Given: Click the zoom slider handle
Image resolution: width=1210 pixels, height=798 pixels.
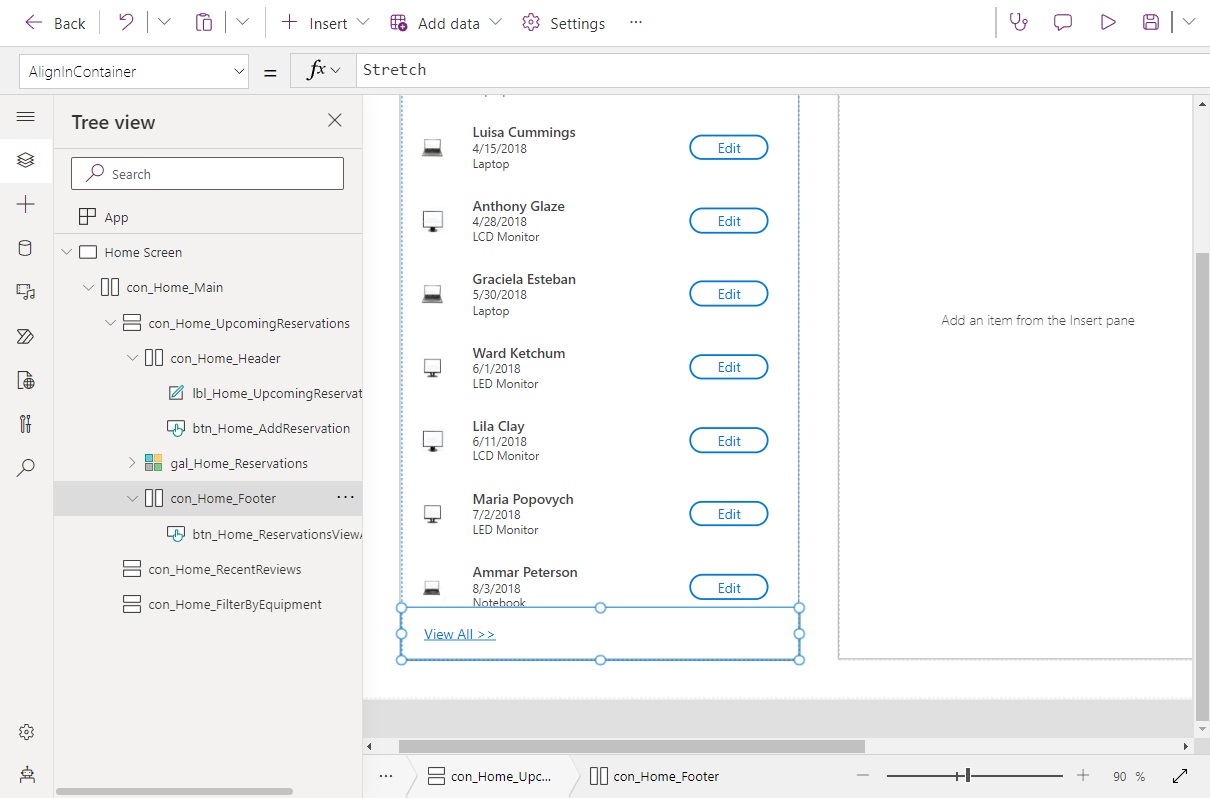Looking at the screenshot, I should point(968,775).
